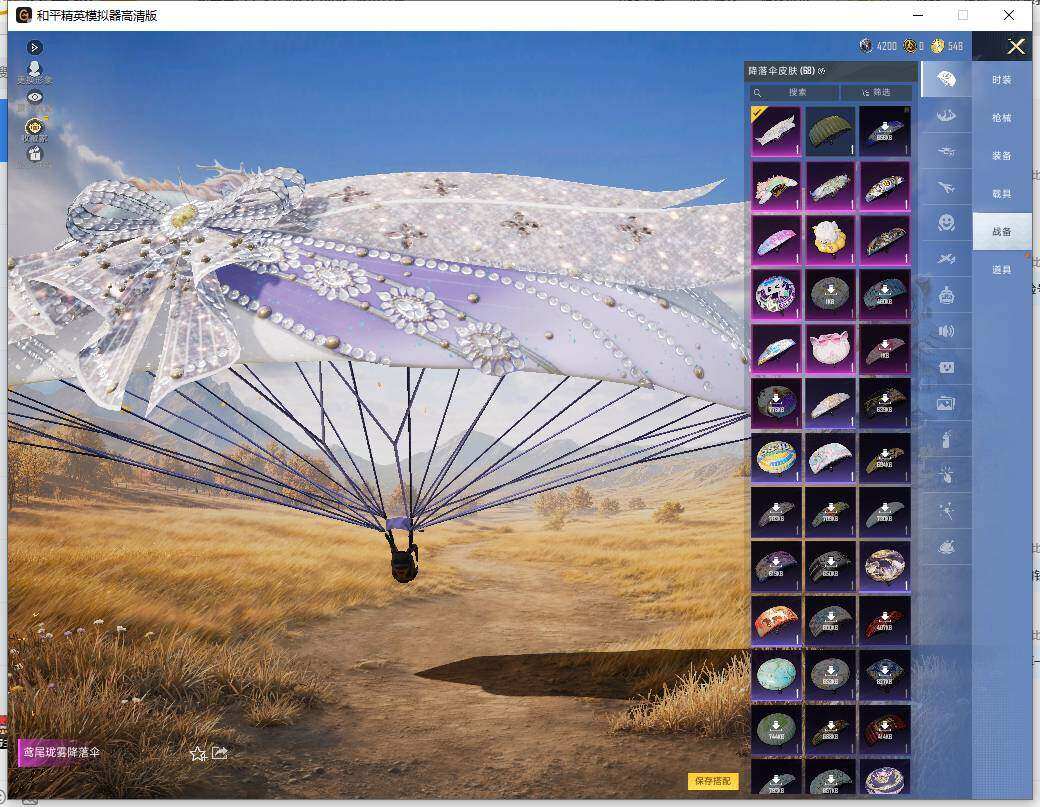Maximize the 和平精英模拟器高清版 emulator window
Image resolution: width=1040 pixels, height=807 pixels.
(x=963, y=15)
